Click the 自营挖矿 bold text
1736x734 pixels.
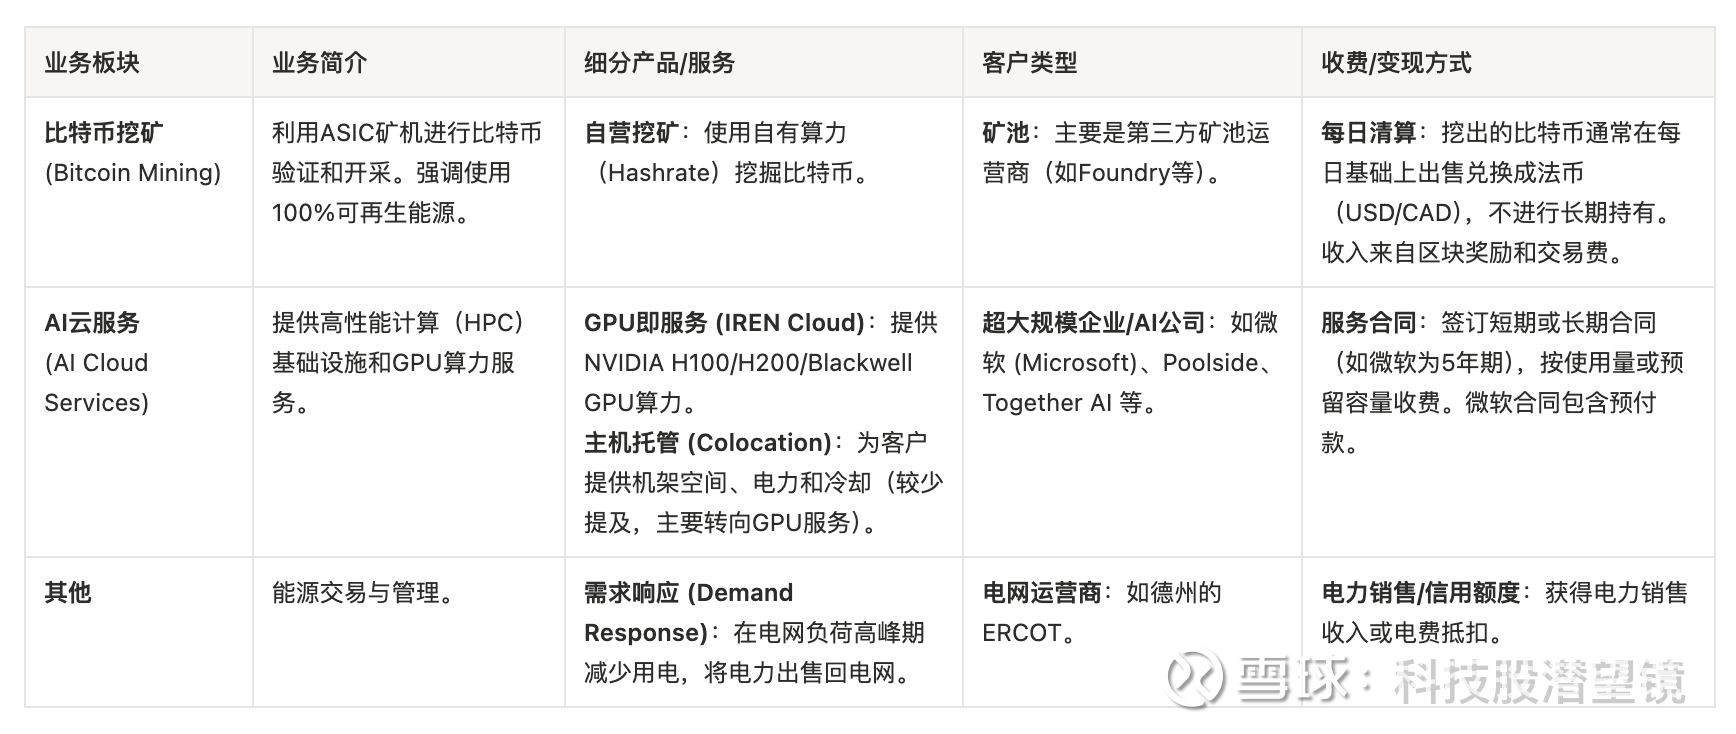coord(631,133)
